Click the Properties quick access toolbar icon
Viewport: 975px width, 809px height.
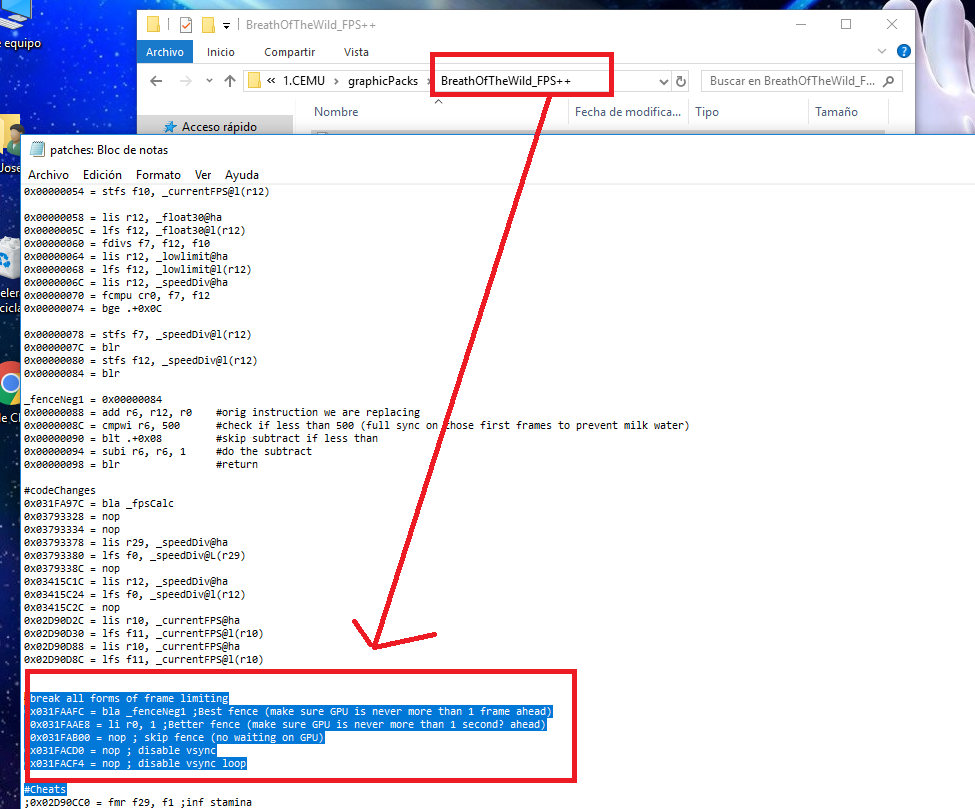(186, 25)
